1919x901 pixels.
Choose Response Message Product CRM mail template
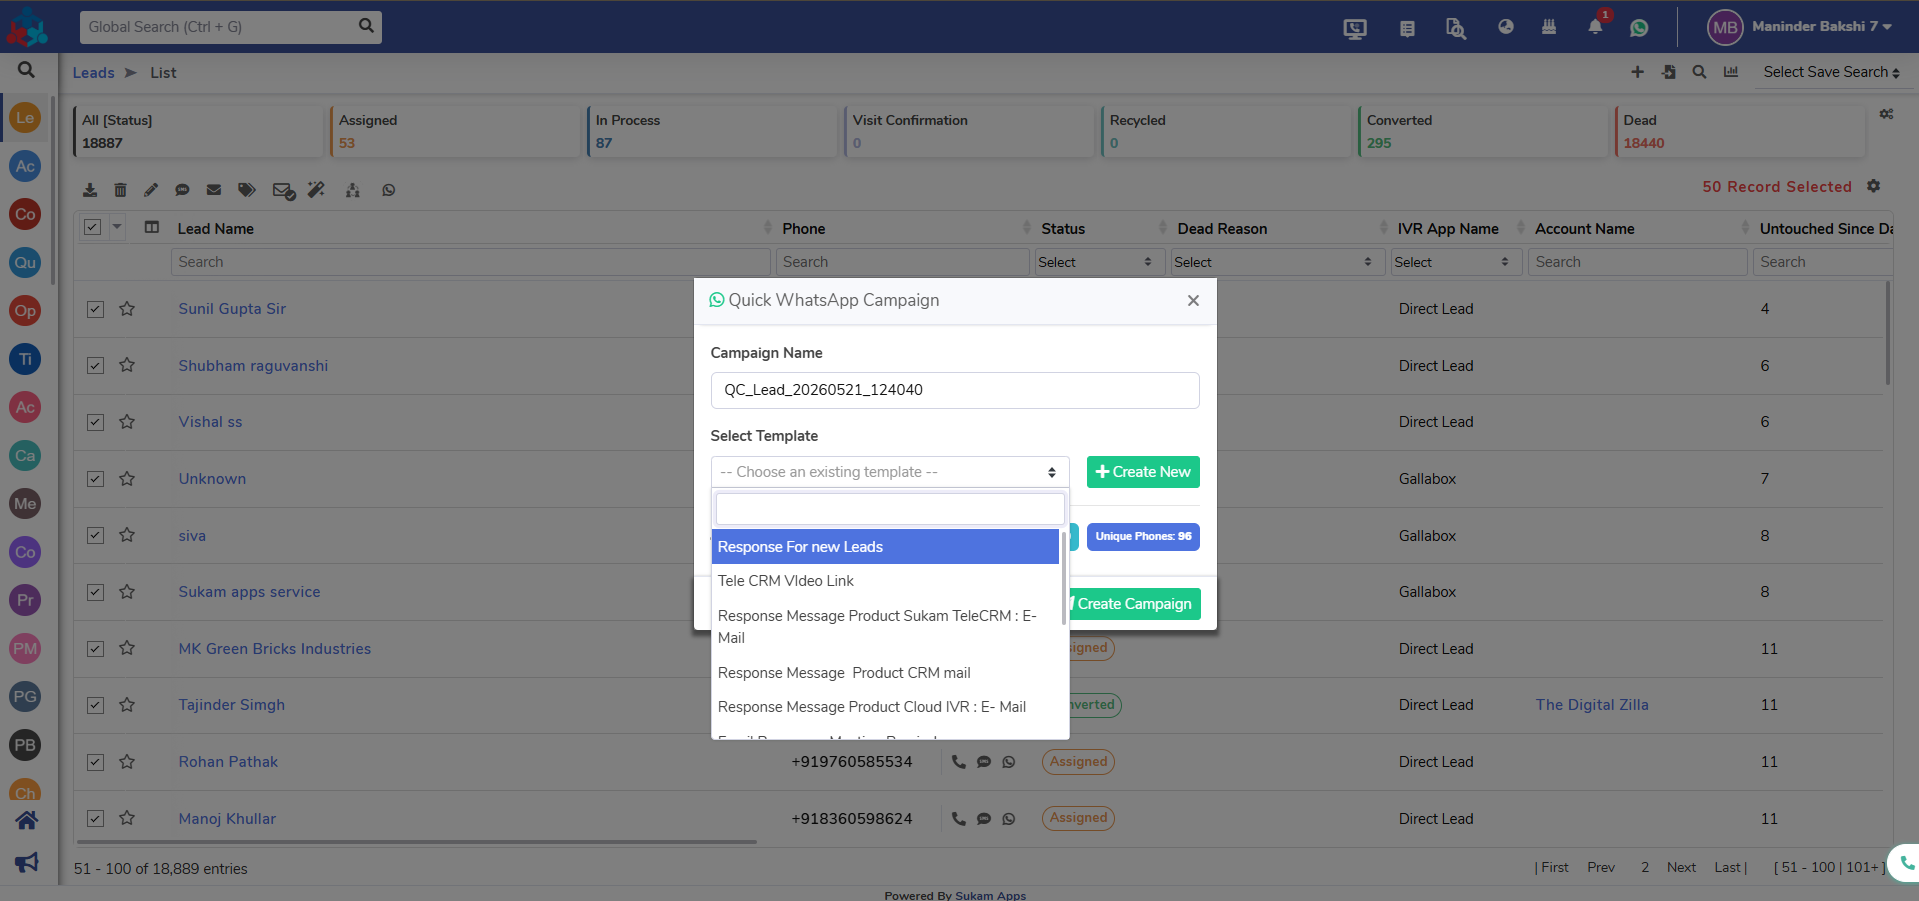click(885, 673)
